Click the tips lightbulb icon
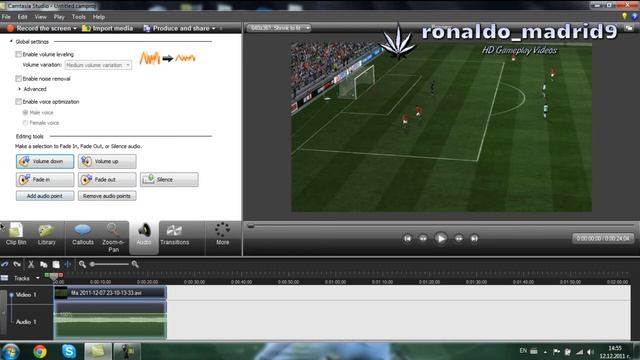Screen dimensions: 640x360 pos(624,16)
